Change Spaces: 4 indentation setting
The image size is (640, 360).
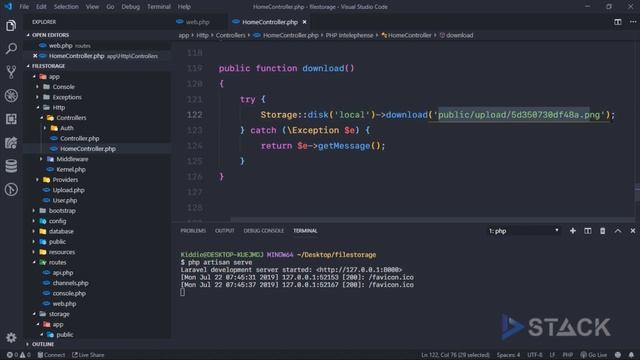tap(508, 355)
